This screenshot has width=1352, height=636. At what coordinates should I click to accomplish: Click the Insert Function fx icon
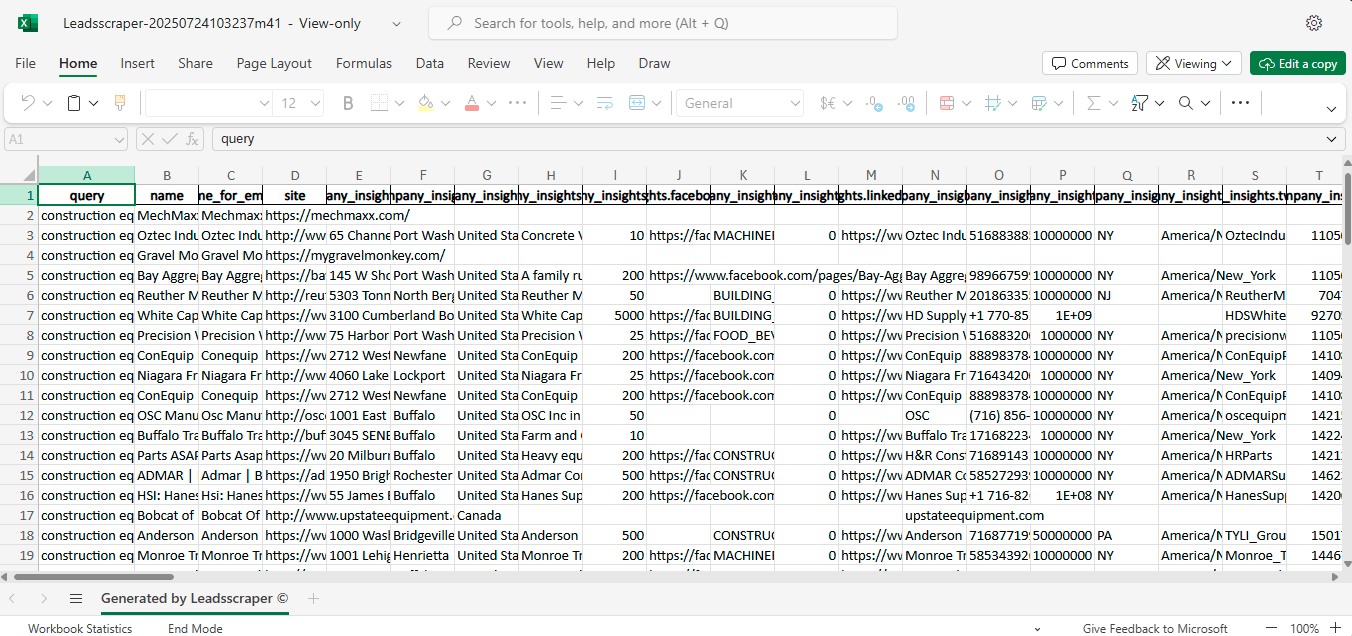193,139
